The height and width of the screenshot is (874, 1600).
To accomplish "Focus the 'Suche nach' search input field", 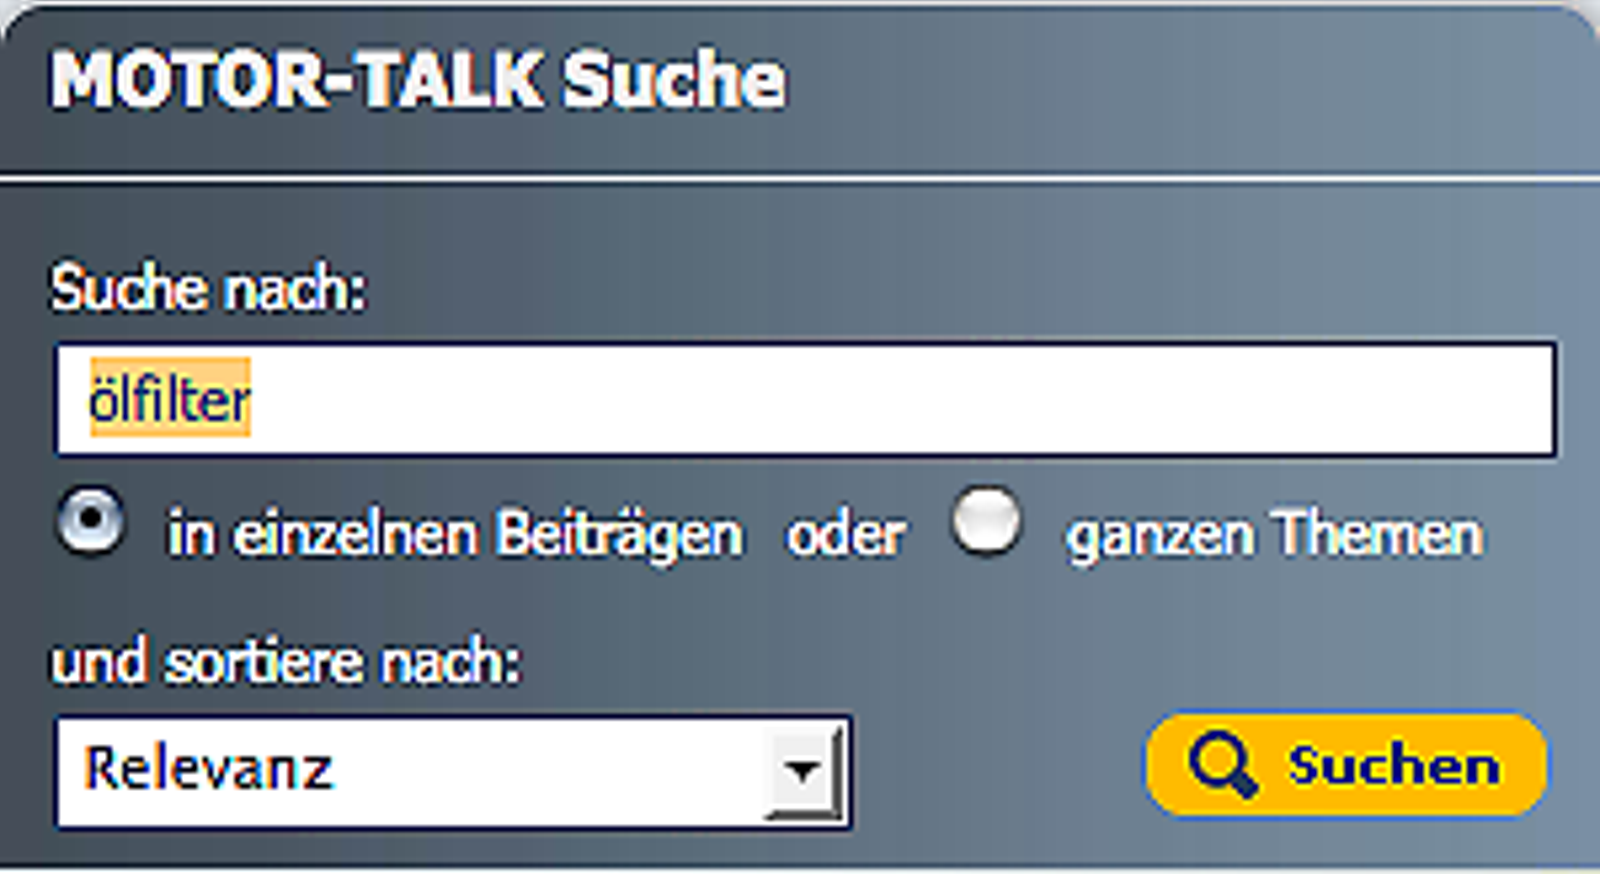I will [x=805, y=399].
